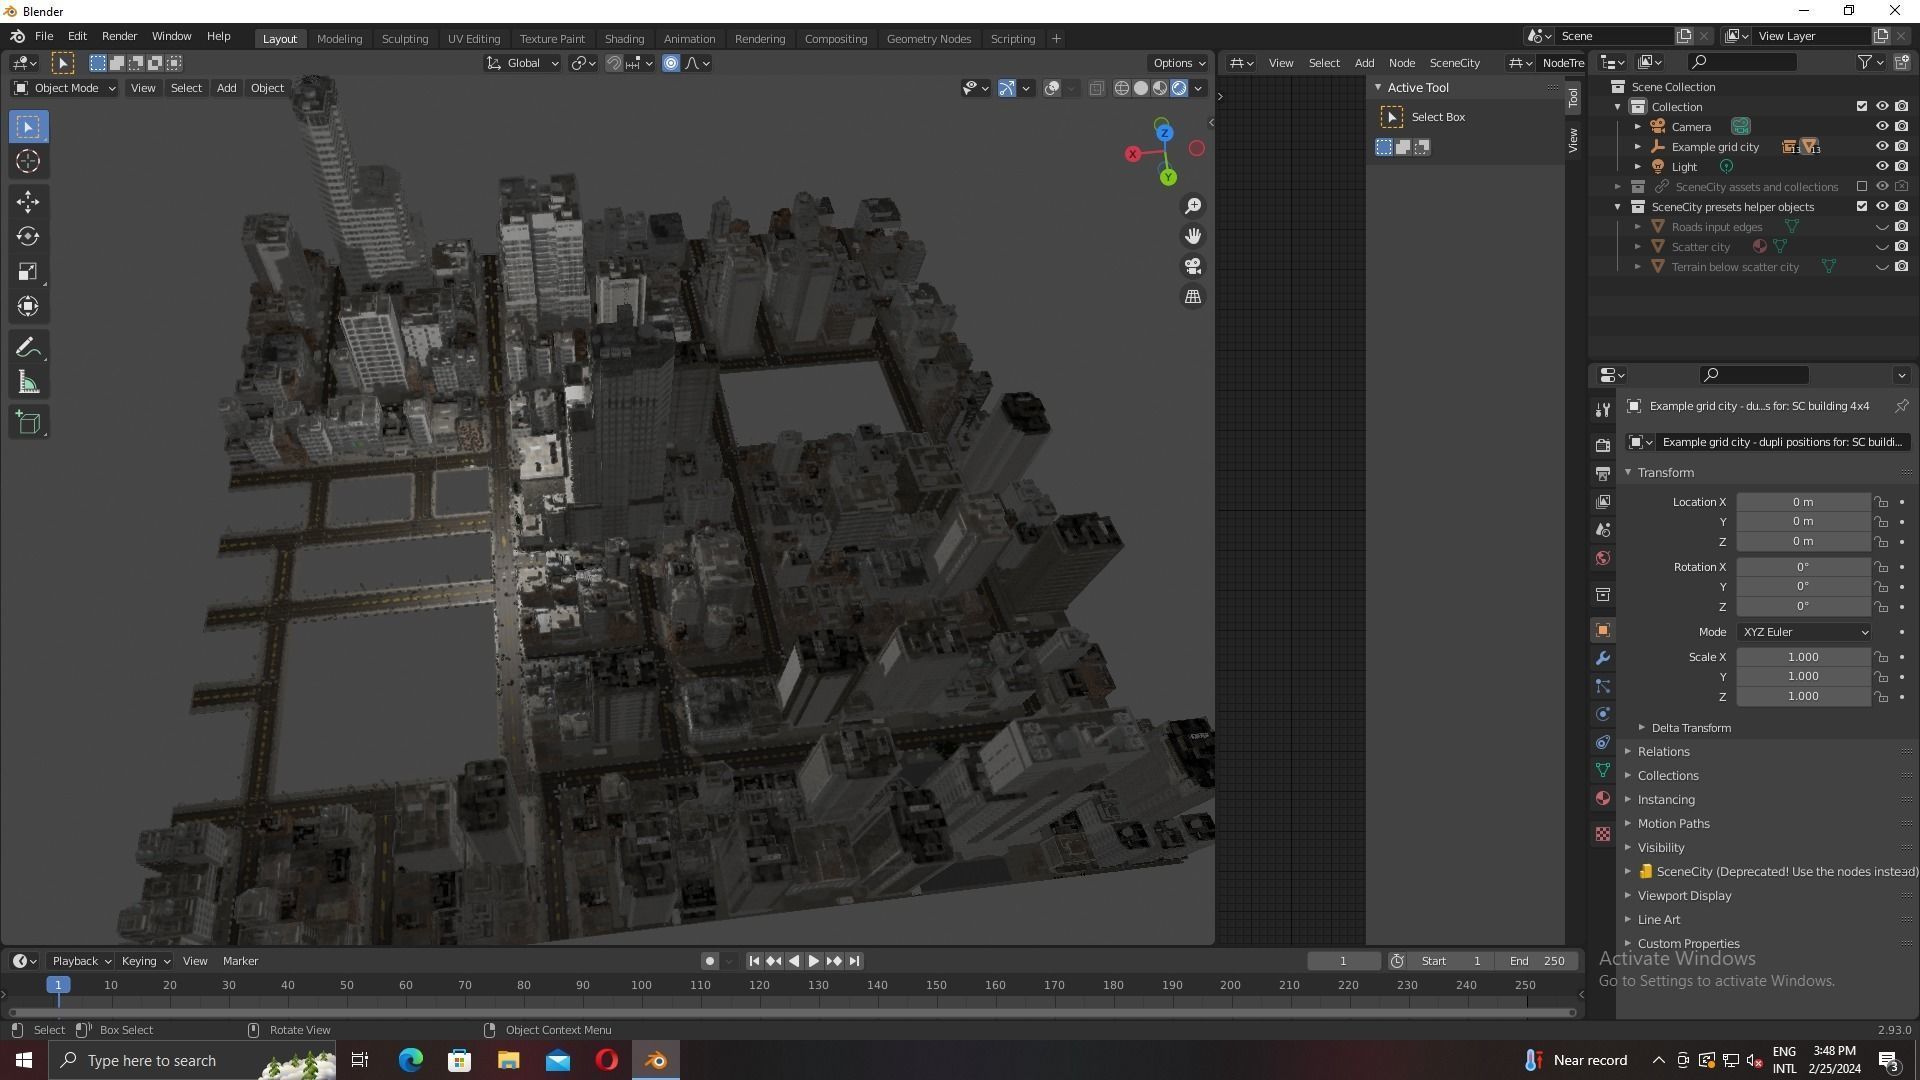The width and height of the screenshot is (1920, 1080).
Task: Switch to rendered viewport shading
Action: 1179,88
